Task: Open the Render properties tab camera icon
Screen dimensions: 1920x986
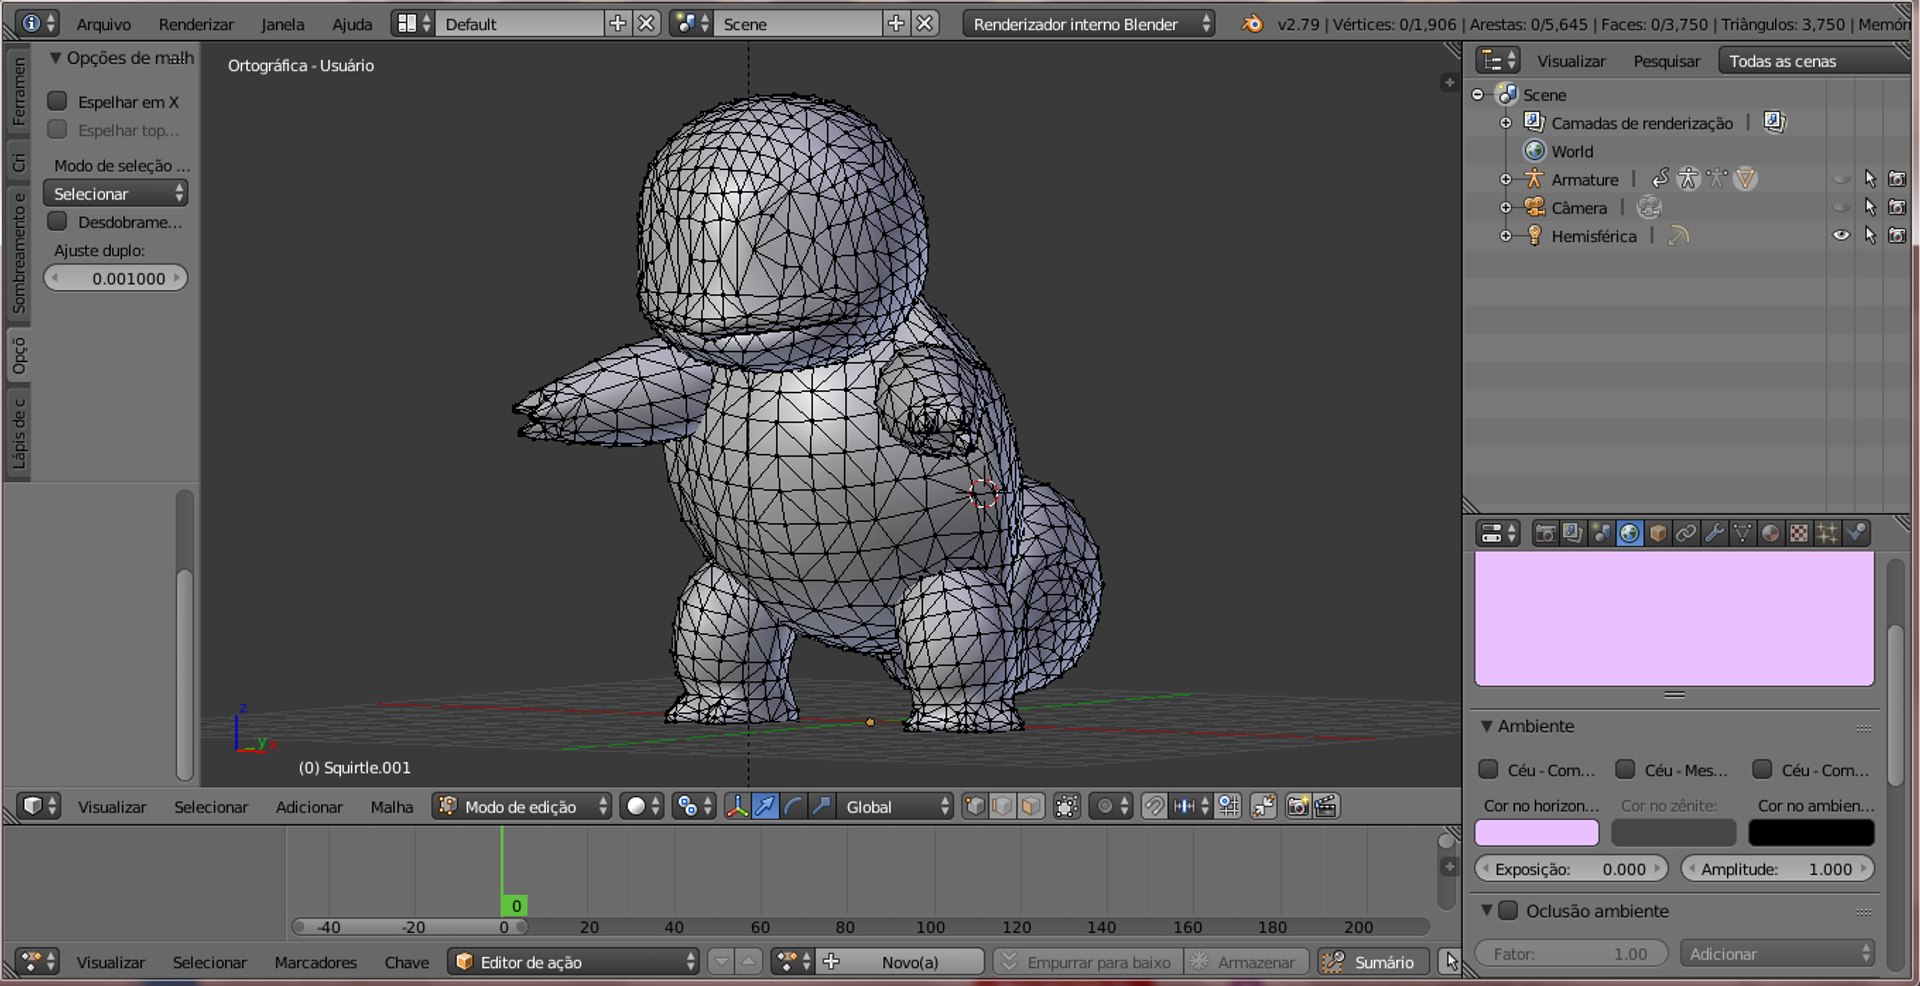Action: pos(1545,534)
